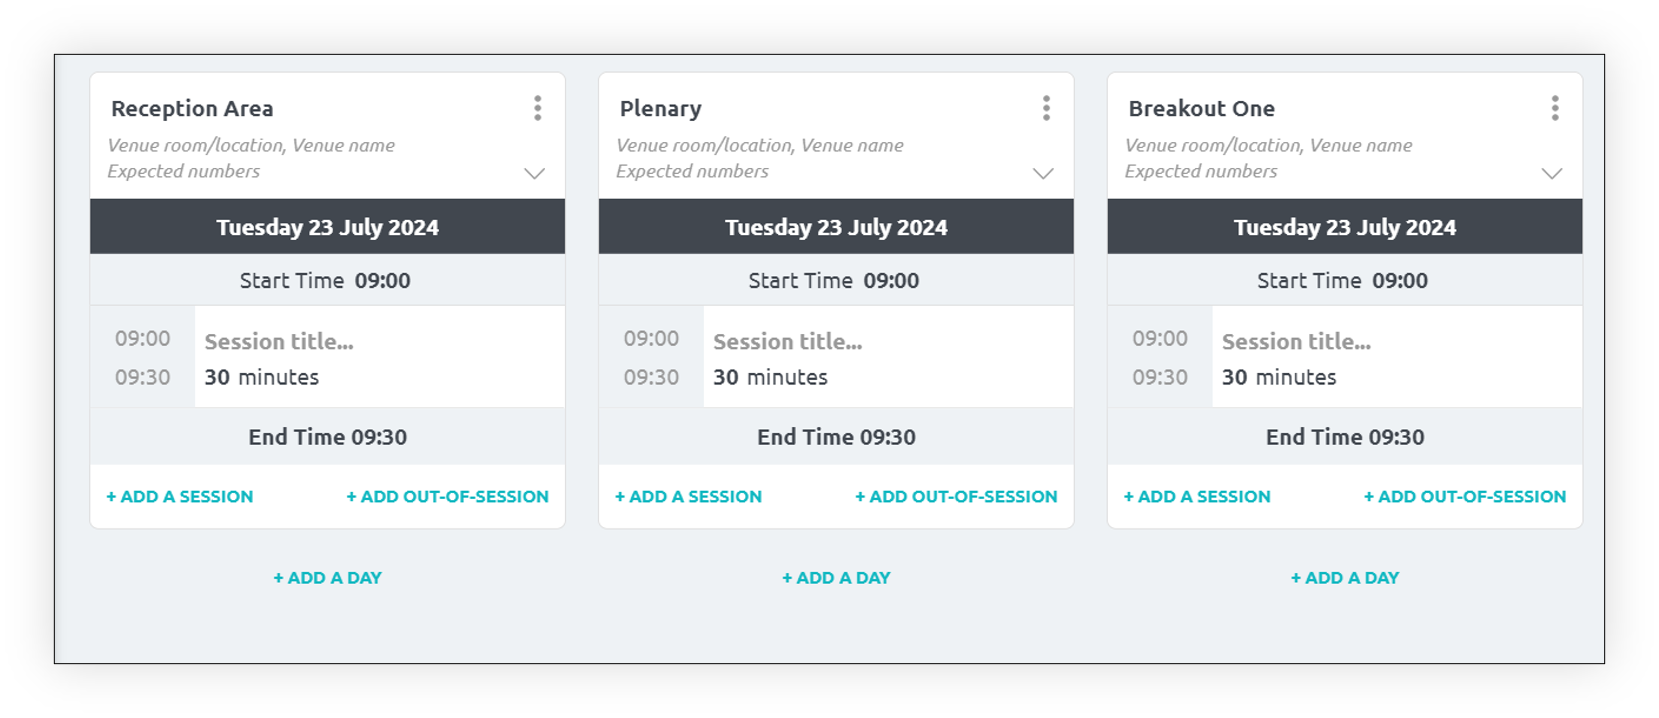The width and height of the screenshot is (1659, 718).
Task: Open the Breakout One three-dot options menu
Action: click(x=1555, y=108)
